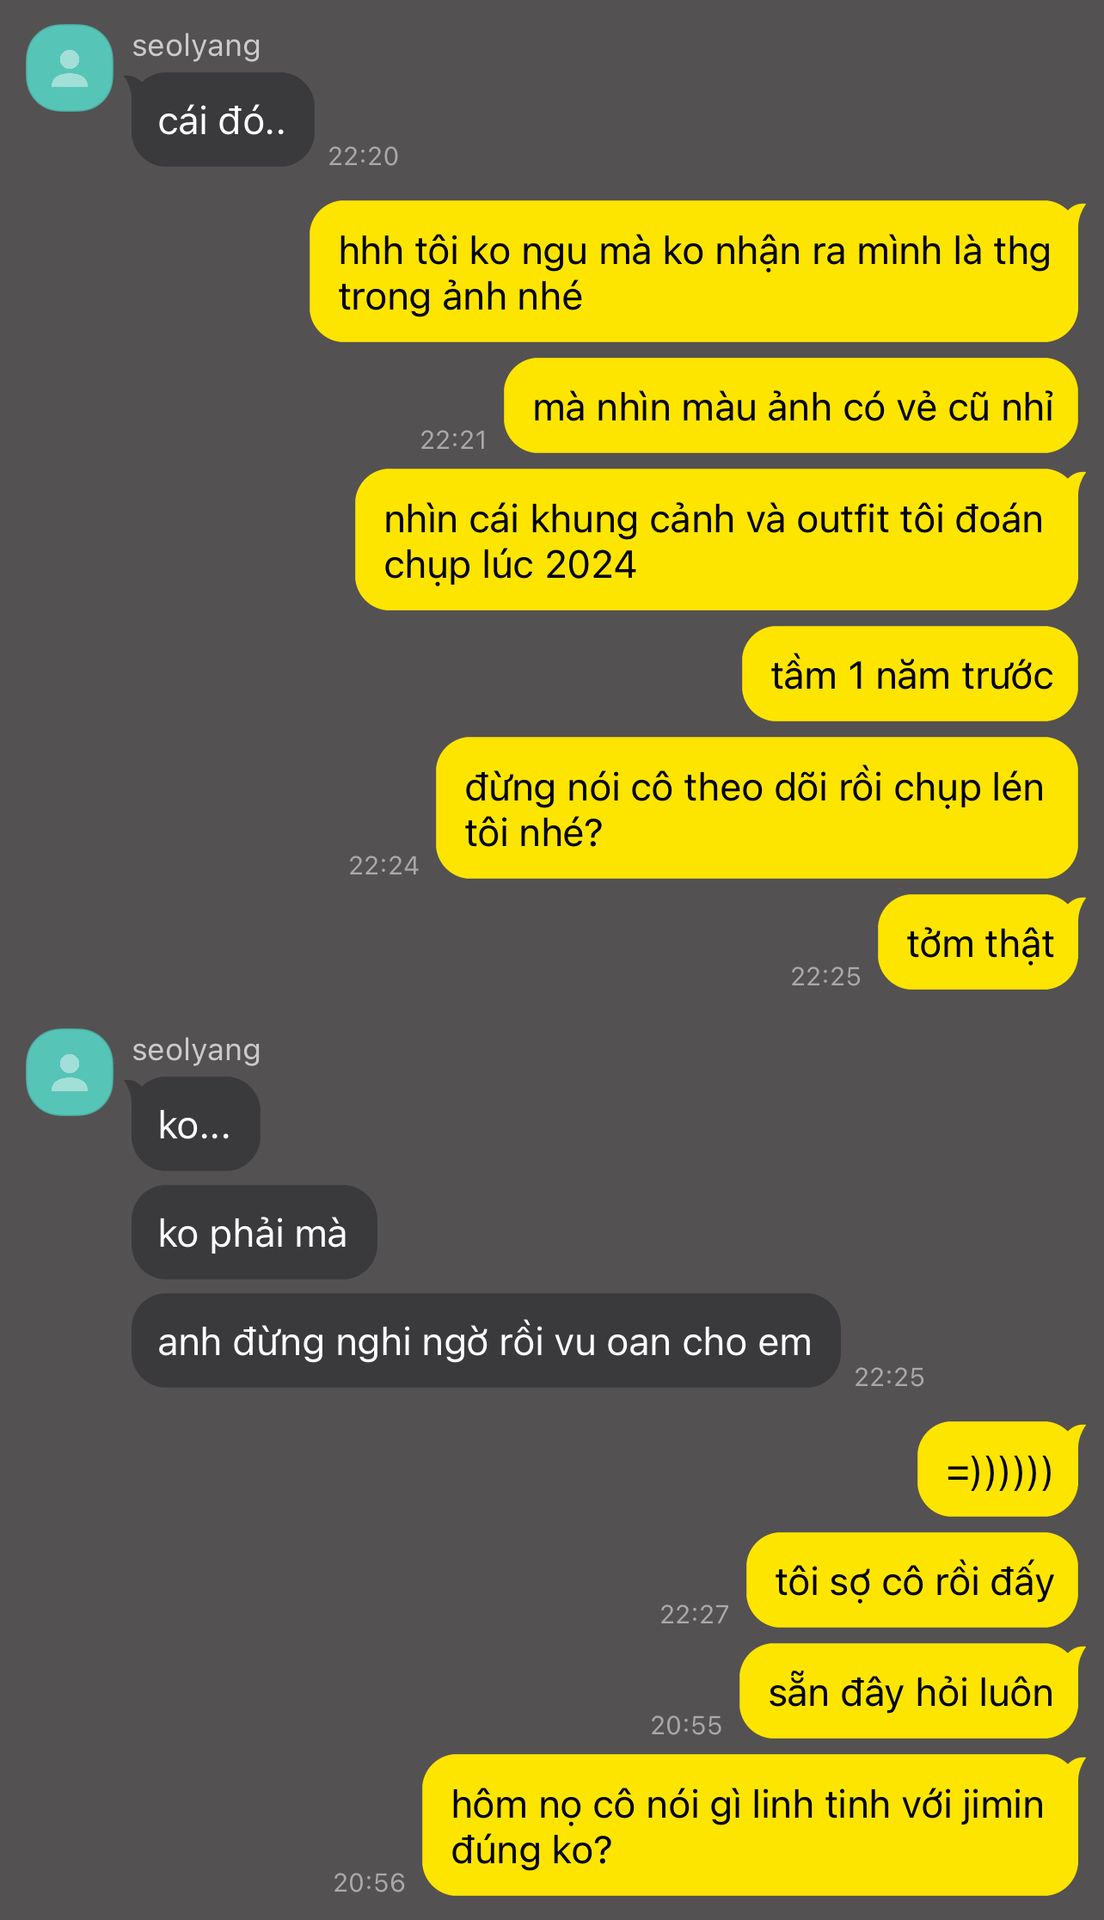
Task: Tap seolyang's top profile avatar
Action: [x=69, y=68]
